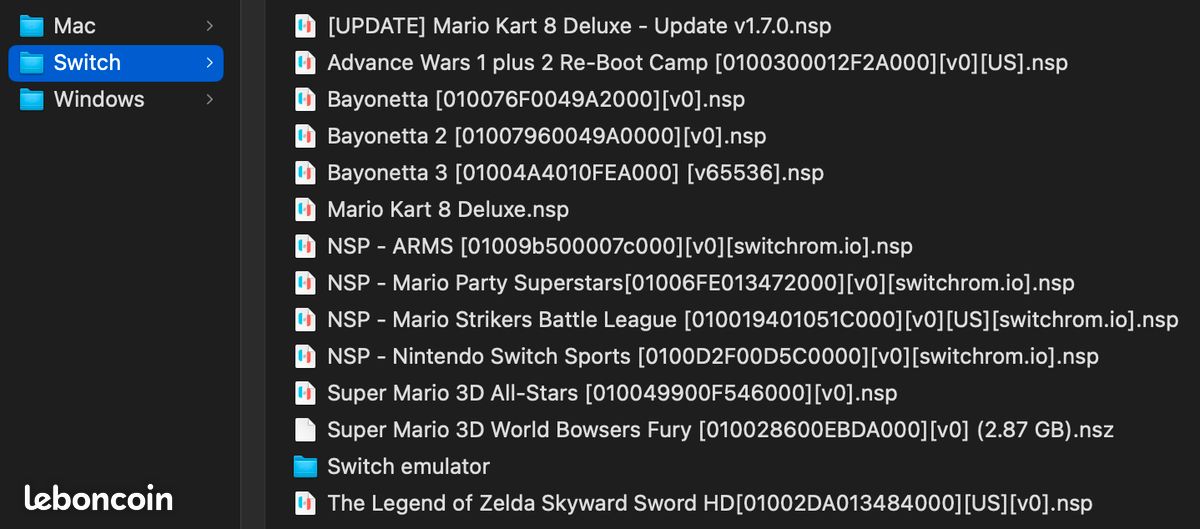
Task: Click the Zelda Skyward Sword HD file icon
Action: coord(305,503)
